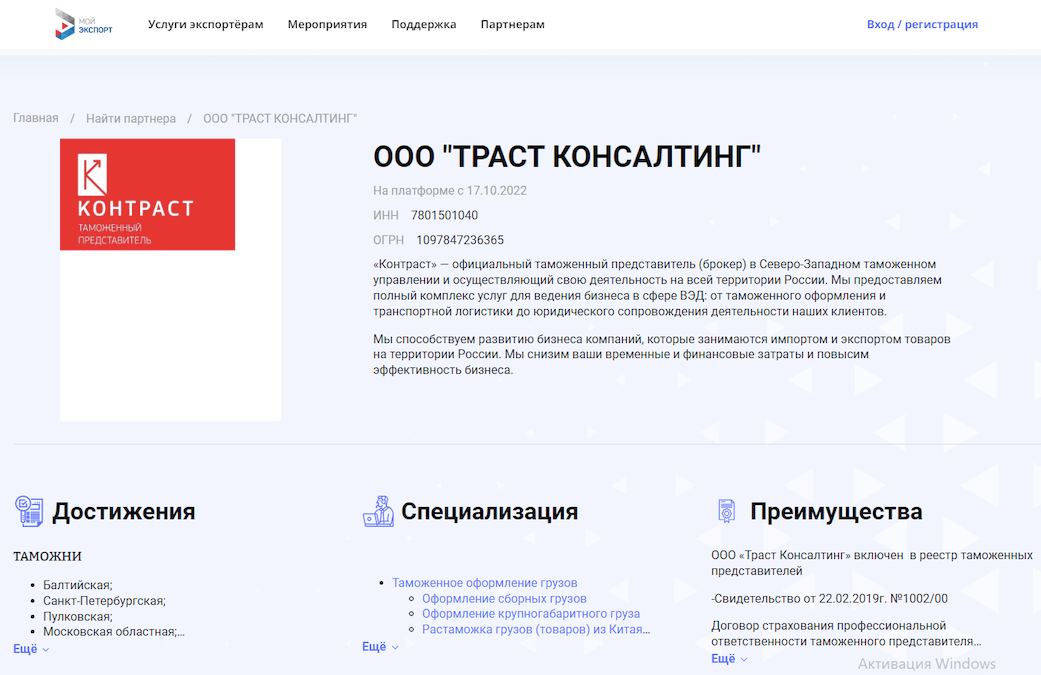Click the Мой Экспорт logo

pyautogui.click(x=84, y=24)
